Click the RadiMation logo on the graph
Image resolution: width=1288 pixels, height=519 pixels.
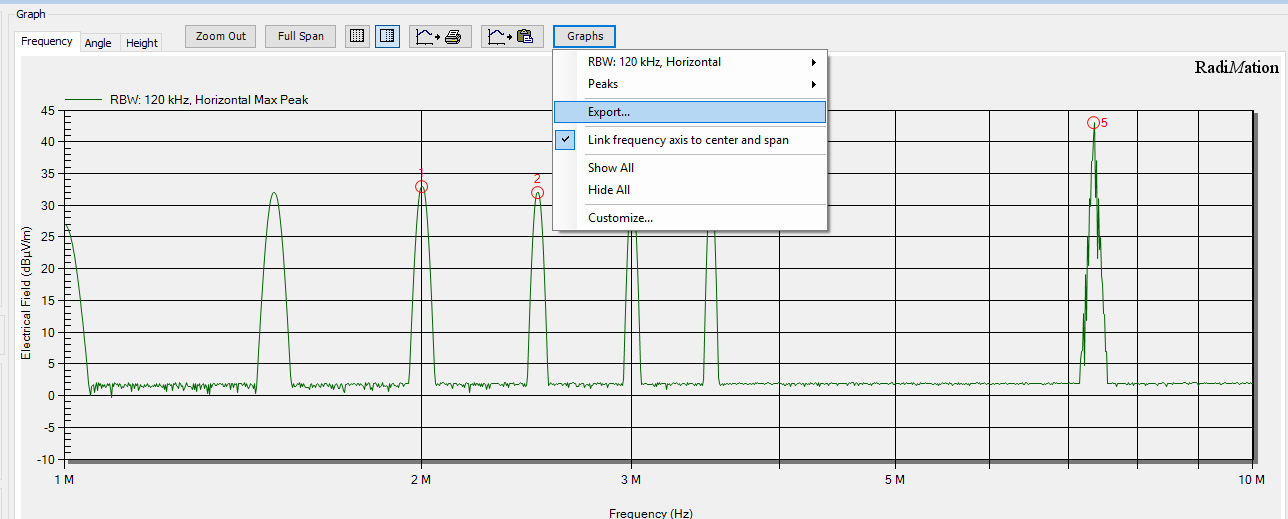pyautogui.click(x=1236, y=68)
